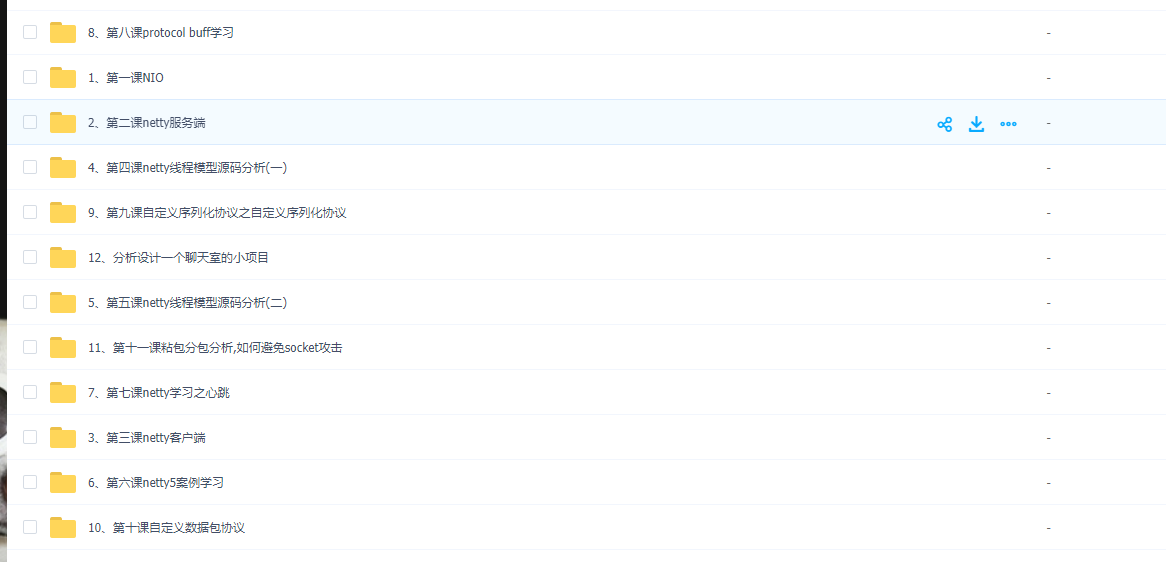Viewport: 1166px width, 562px height.
Task: Click folder icon of 第十一课粘包分包分析
Action: [63, 347]
